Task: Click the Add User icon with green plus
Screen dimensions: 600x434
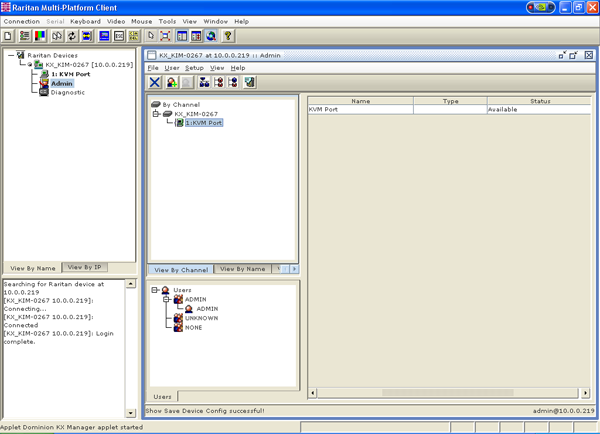Action: coord(172,82)
